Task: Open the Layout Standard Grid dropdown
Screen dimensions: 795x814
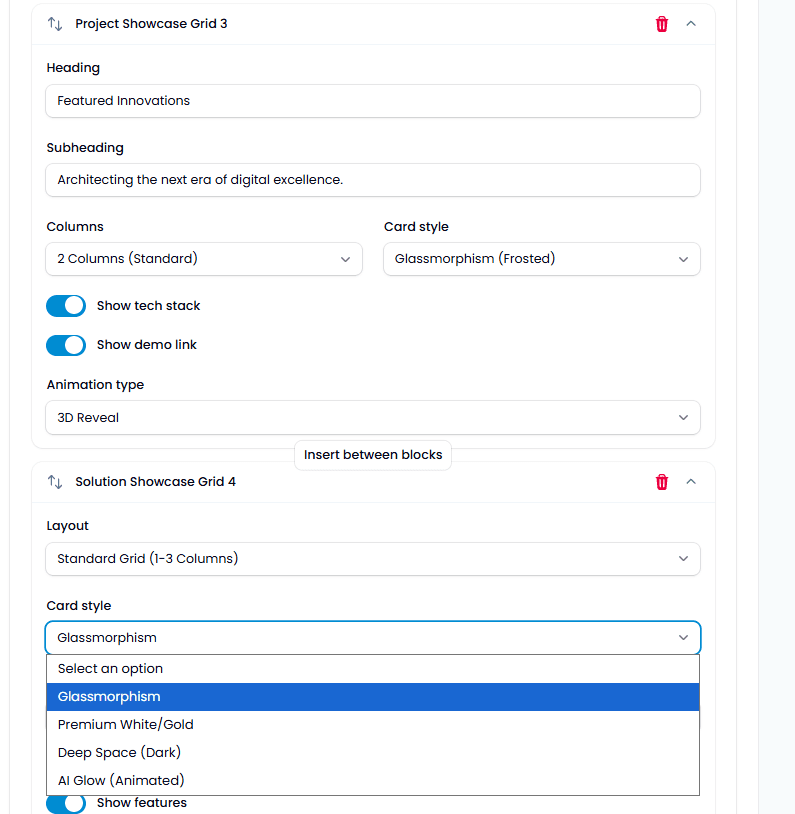Action: (373, 559)
